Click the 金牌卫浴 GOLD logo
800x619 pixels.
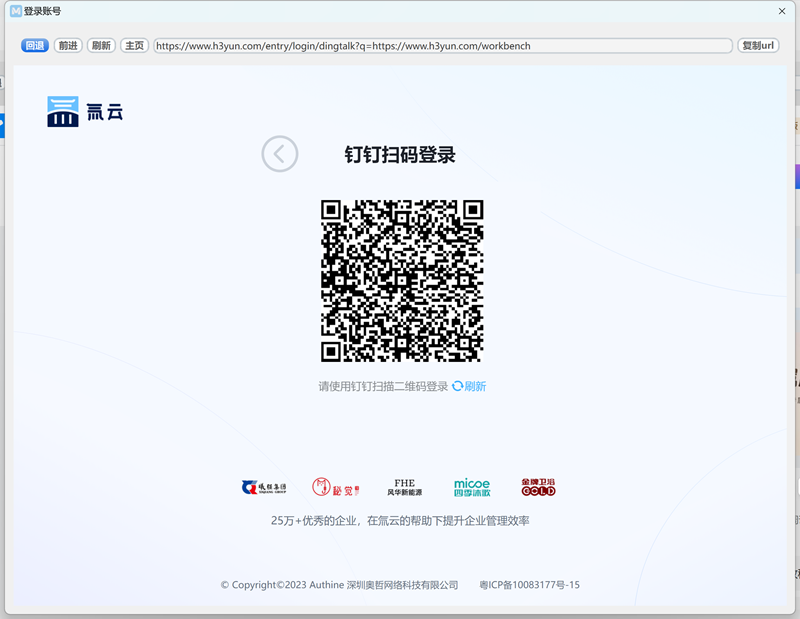(538, 487)
